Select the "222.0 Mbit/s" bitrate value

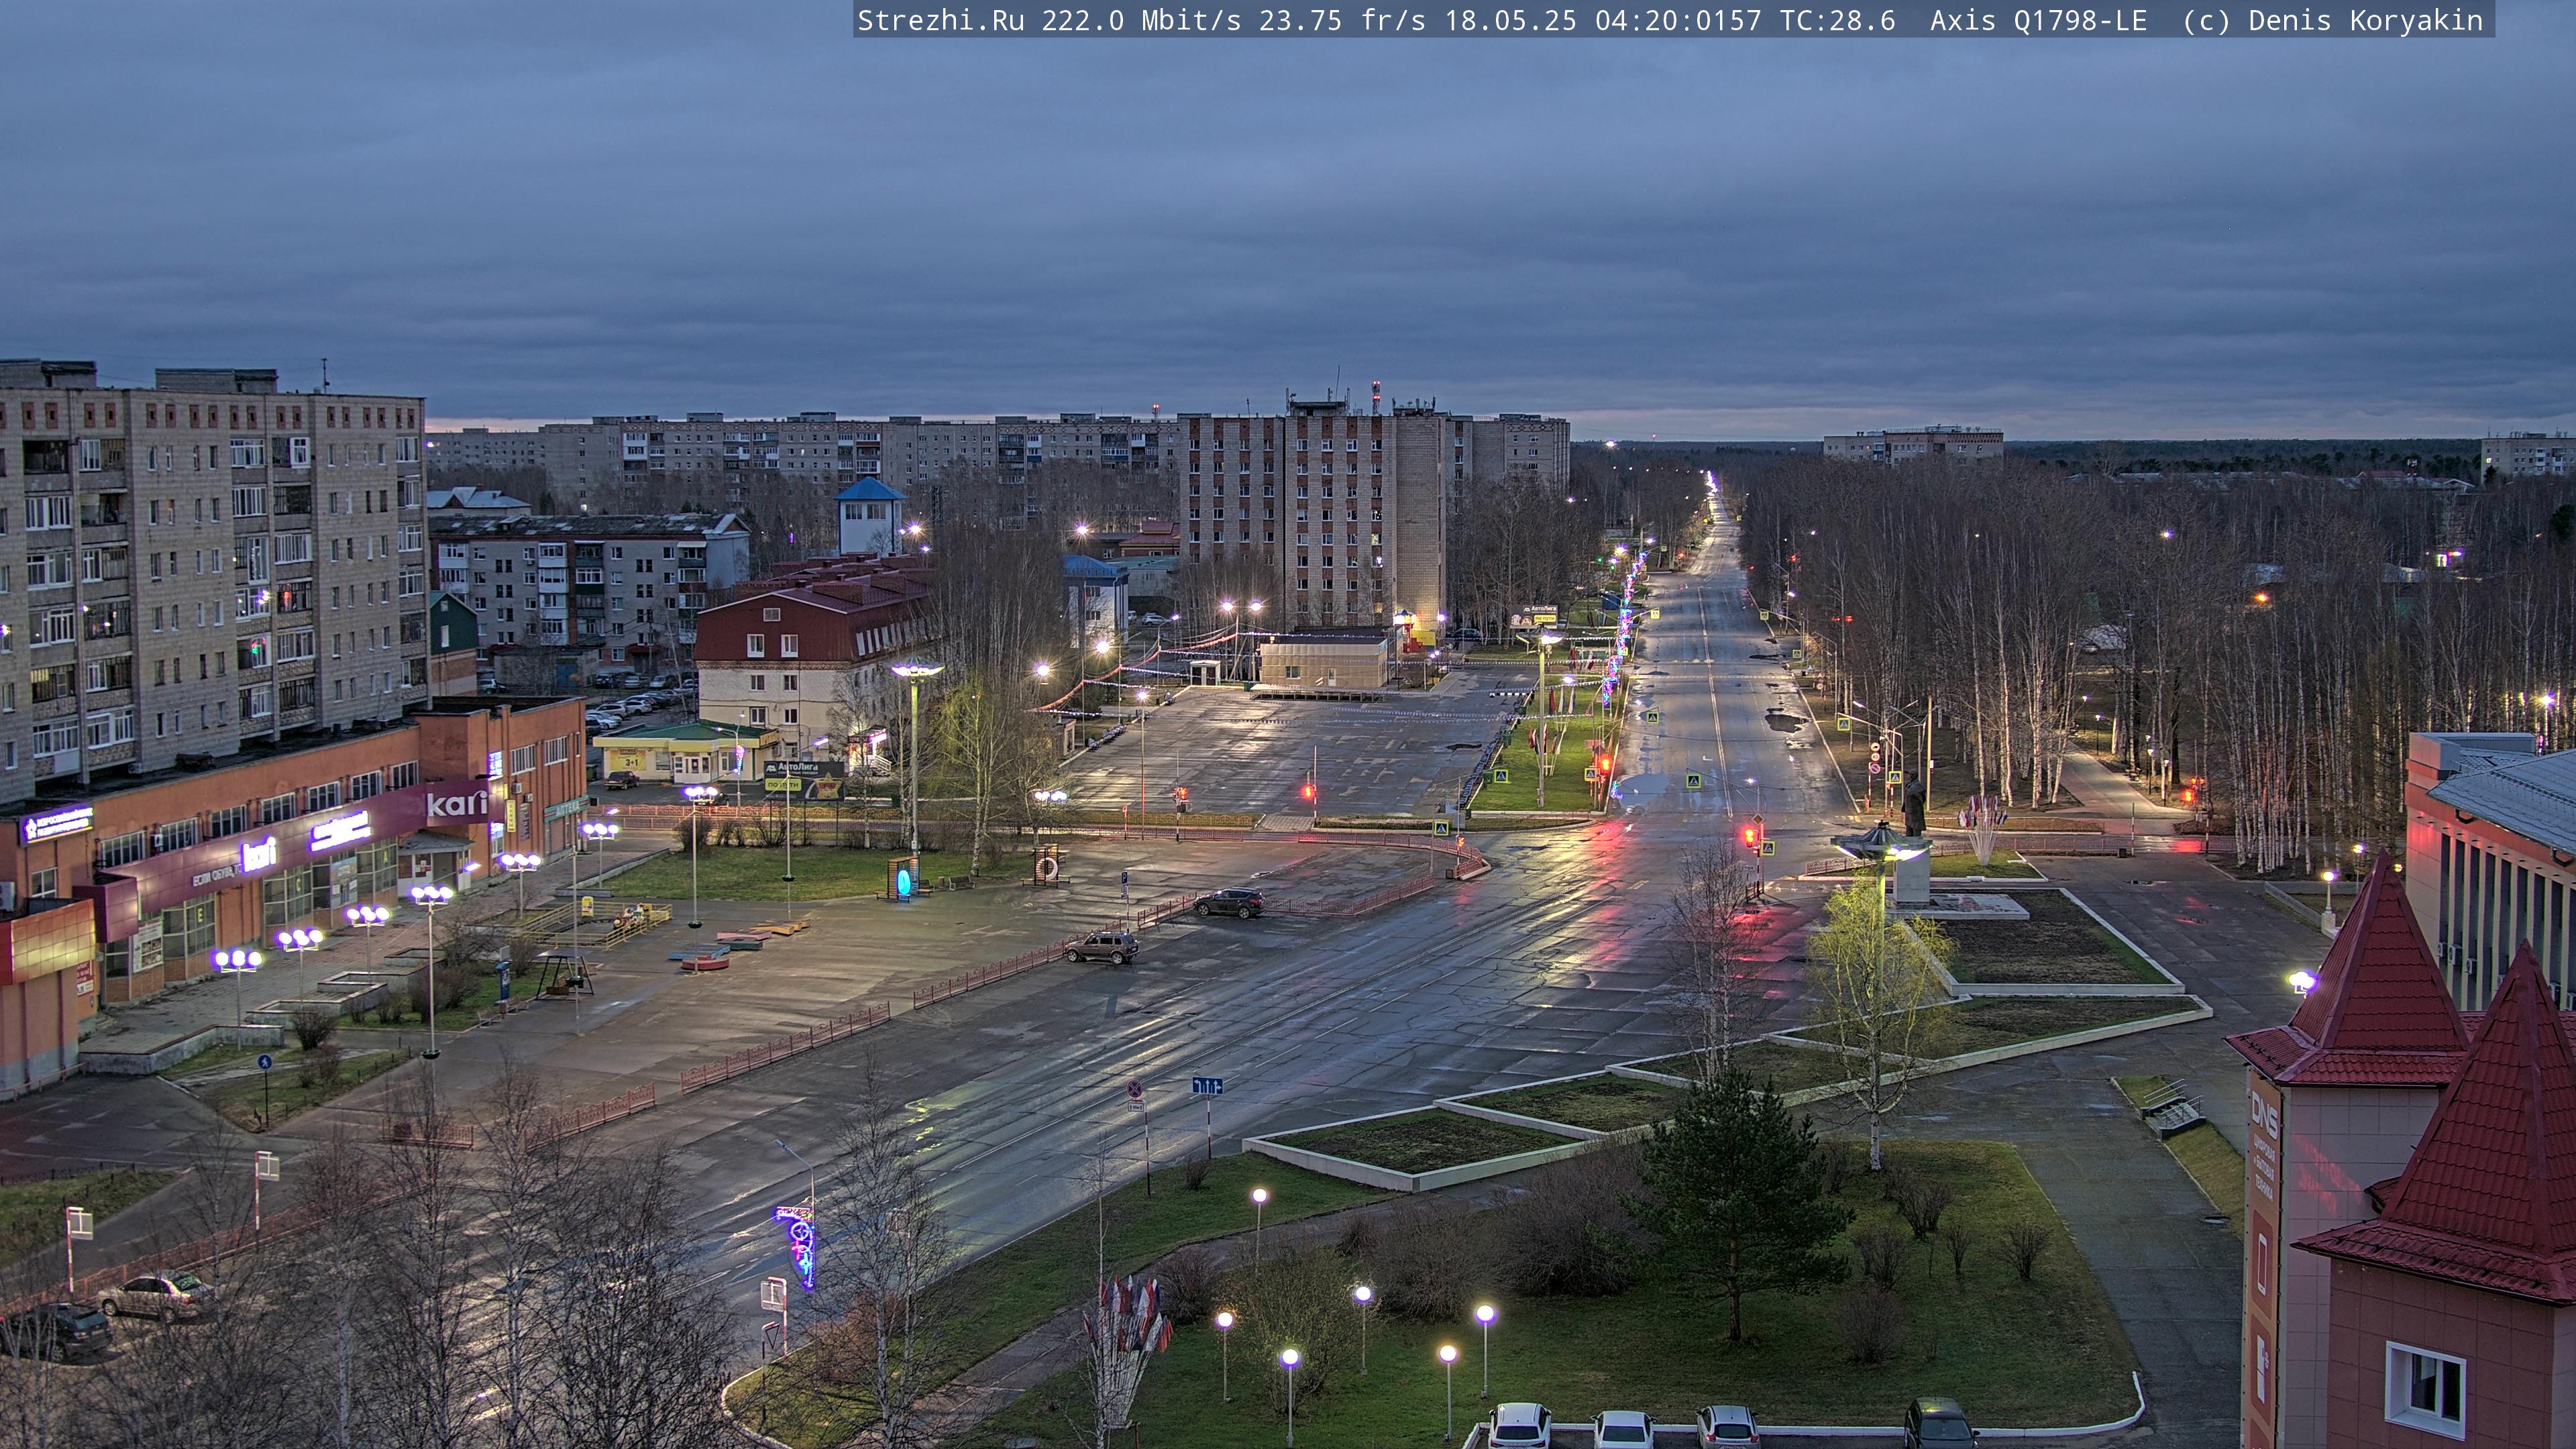pos(1141,20)
